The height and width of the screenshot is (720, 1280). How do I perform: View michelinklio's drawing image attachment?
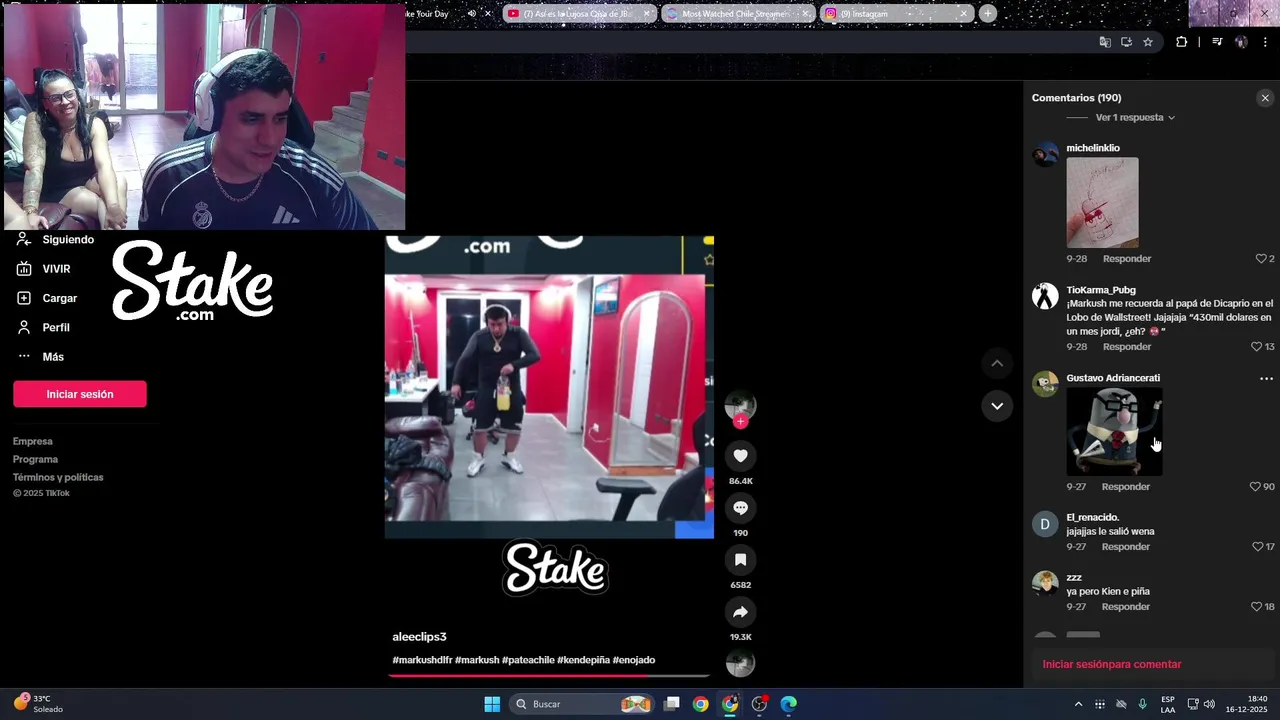pos(1102,203)
